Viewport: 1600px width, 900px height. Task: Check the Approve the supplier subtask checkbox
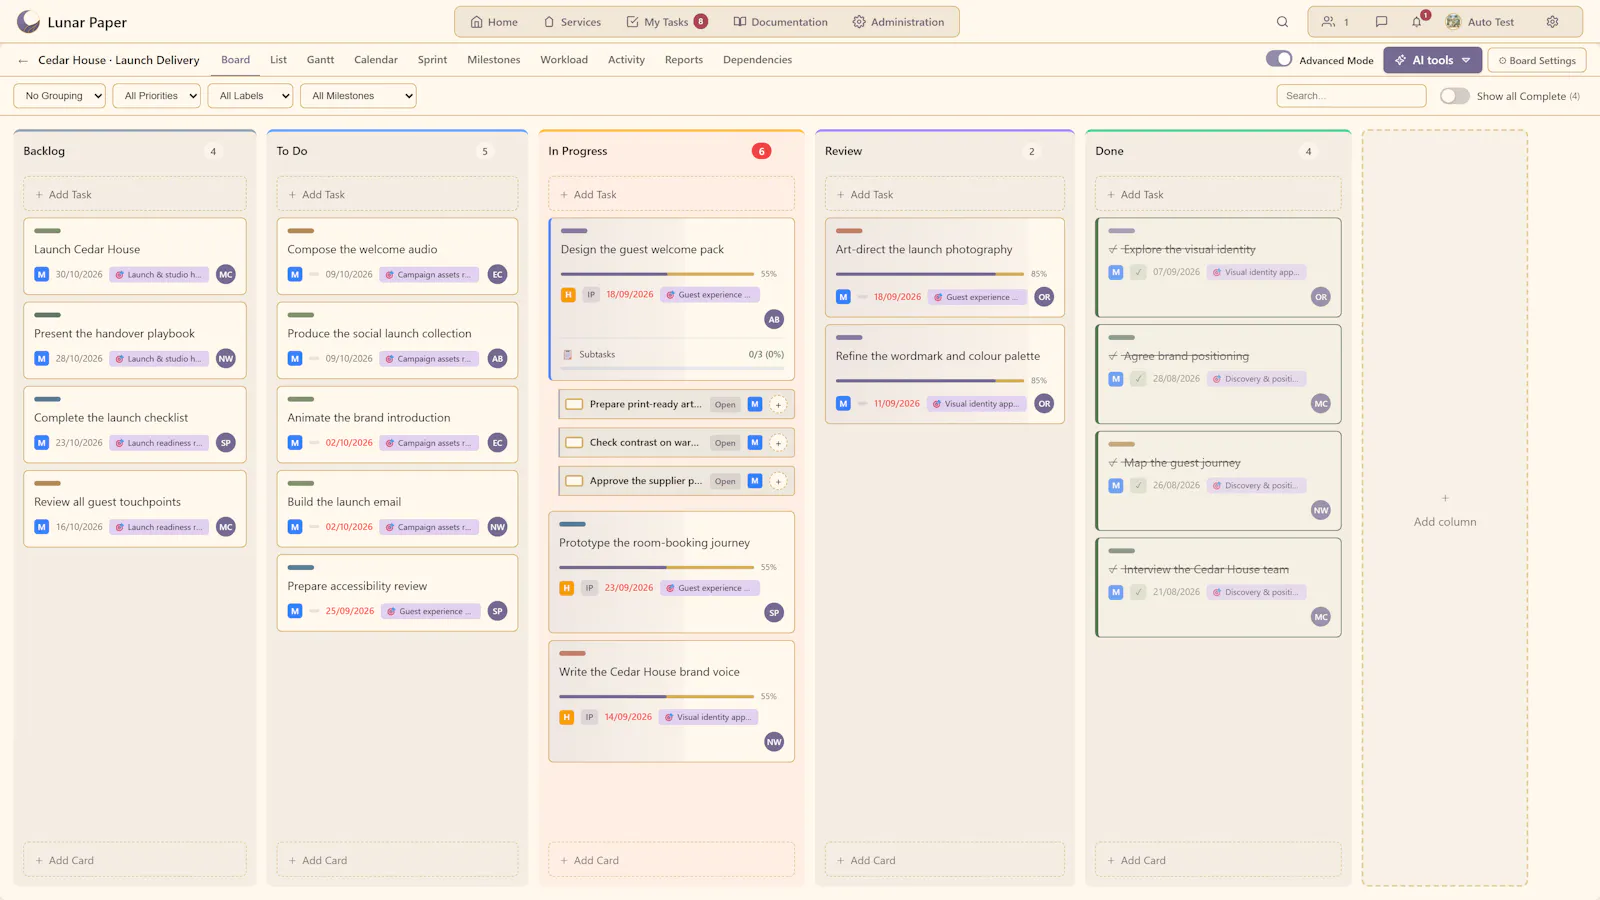(x=574, y=481)
